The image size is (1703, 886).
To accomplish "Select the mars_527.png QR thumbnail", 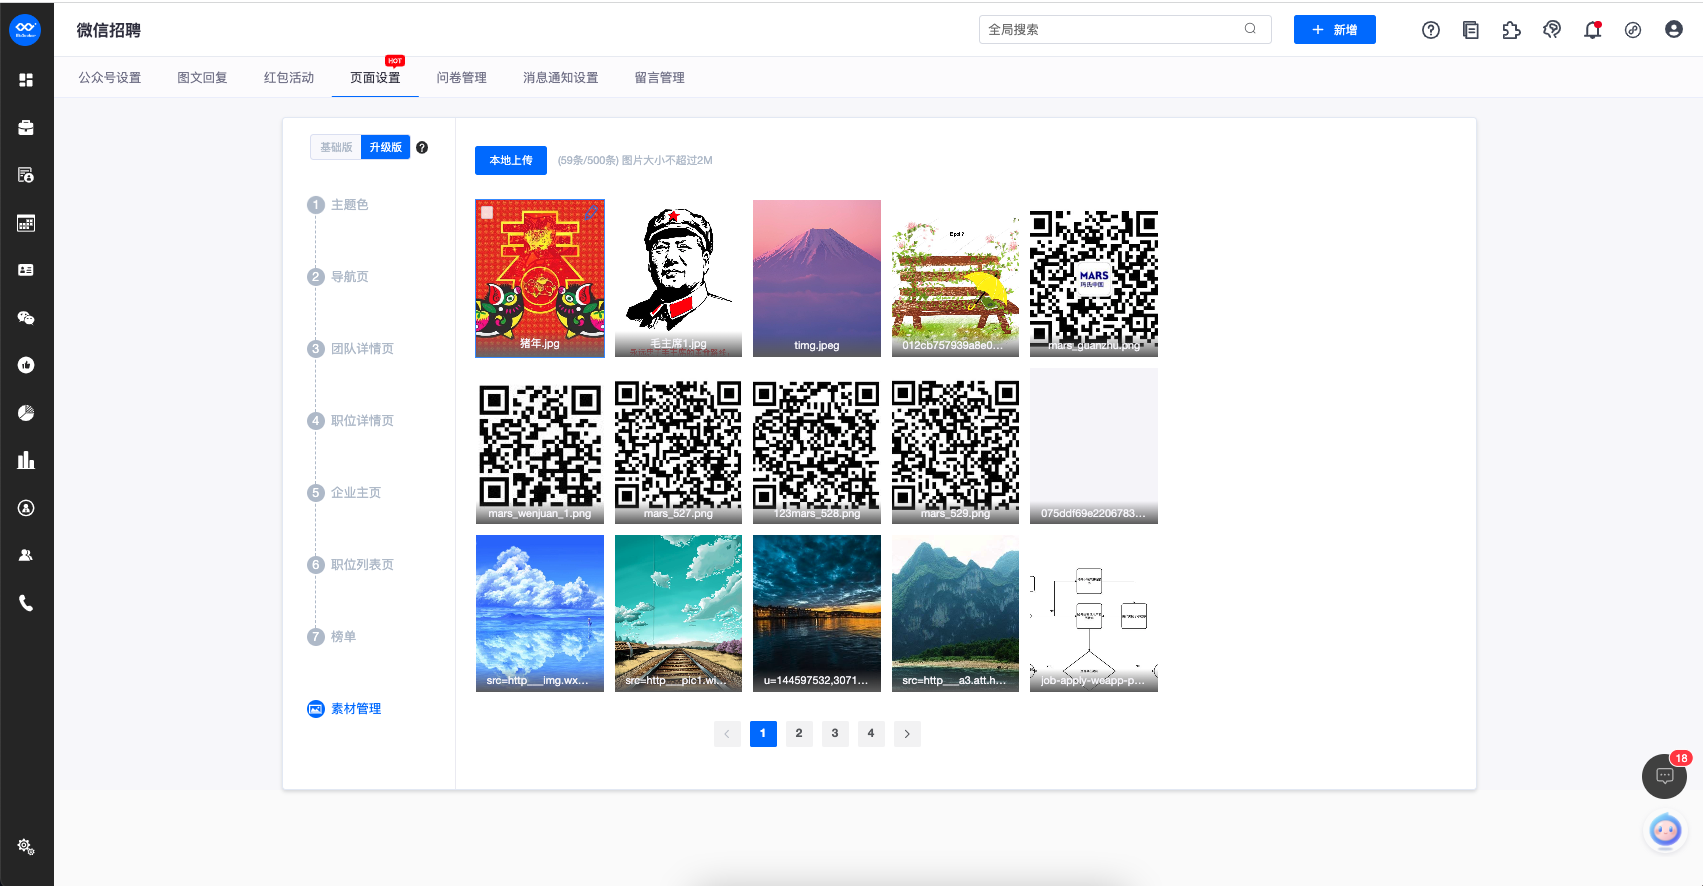I will [678, 446].
